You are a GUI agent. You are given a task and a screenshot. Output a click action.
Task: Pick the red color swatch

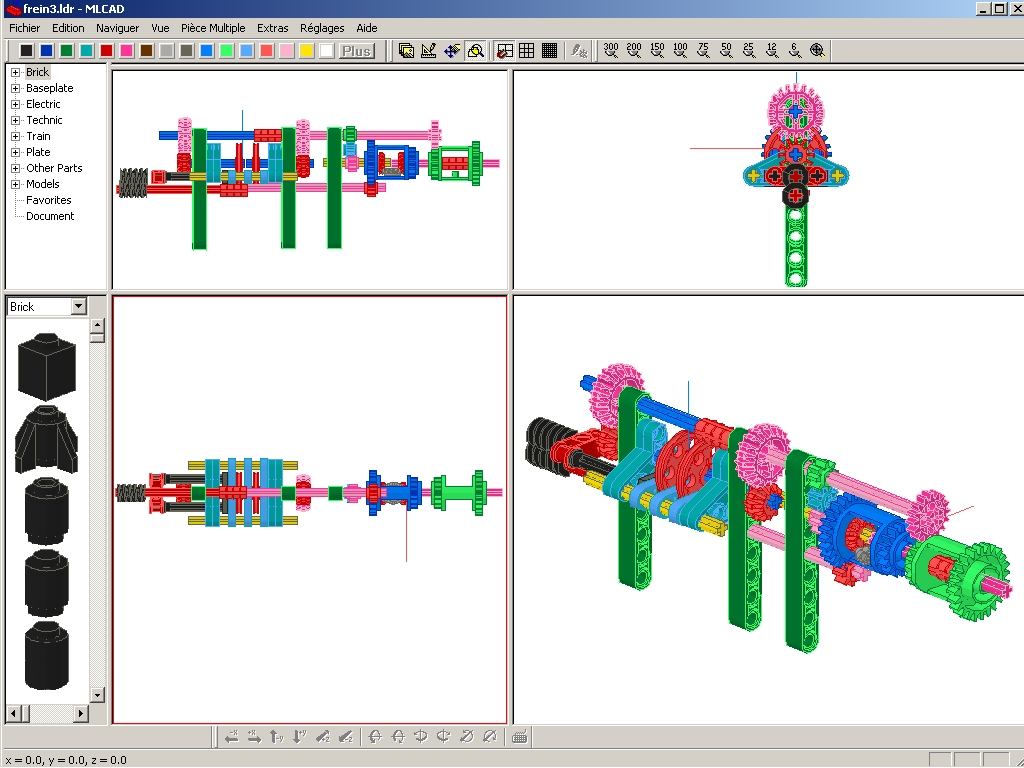(x=106, y=51)
